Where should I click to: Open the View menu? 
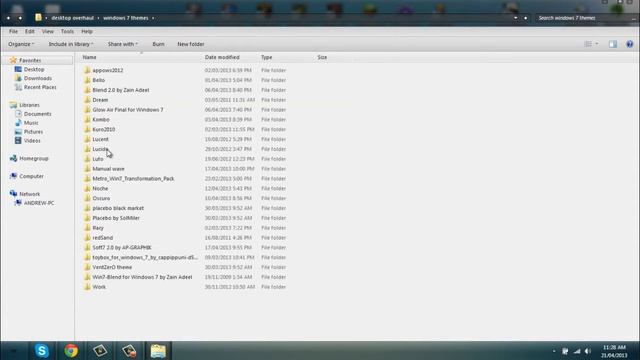(x=47, y=31)
